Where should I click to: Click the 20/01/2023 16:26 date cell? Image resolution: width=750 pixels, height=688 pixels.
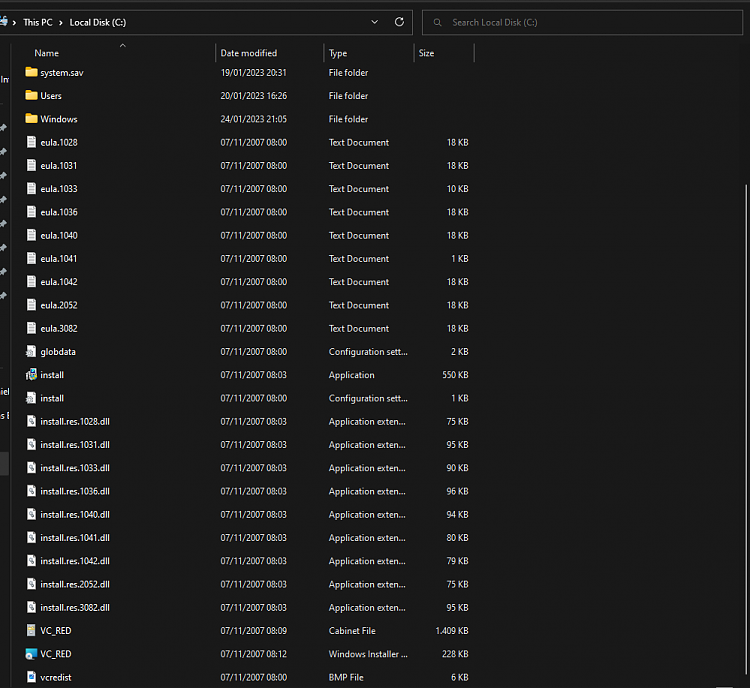point(254,95)
